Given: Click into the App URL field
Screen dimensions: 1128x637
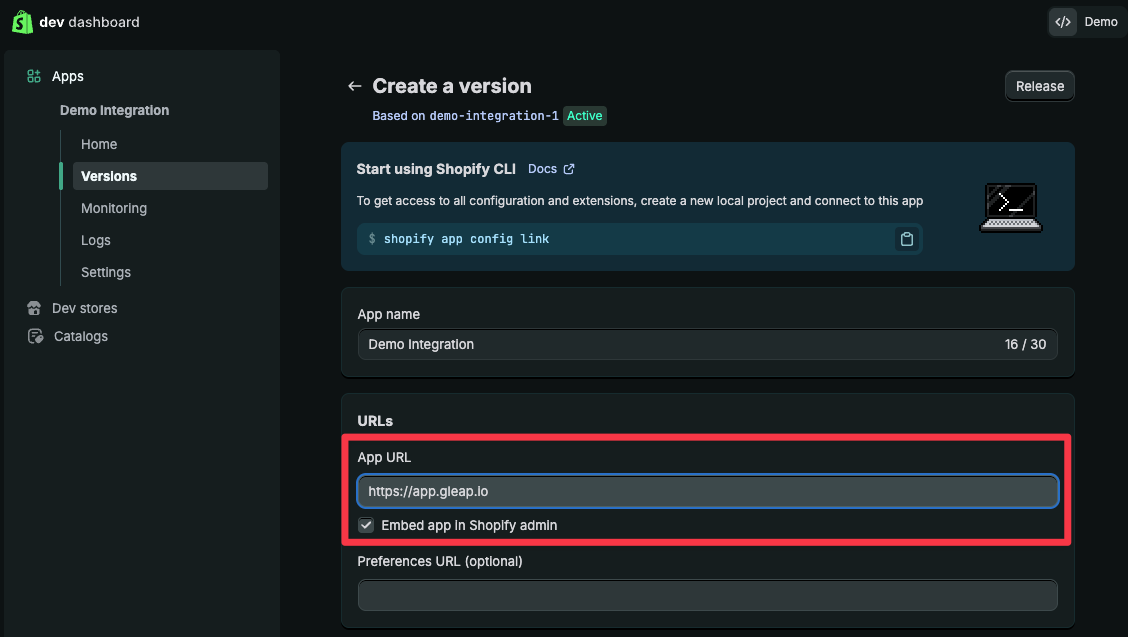Looking at the screenshot, I should click(x=707, y=492).
